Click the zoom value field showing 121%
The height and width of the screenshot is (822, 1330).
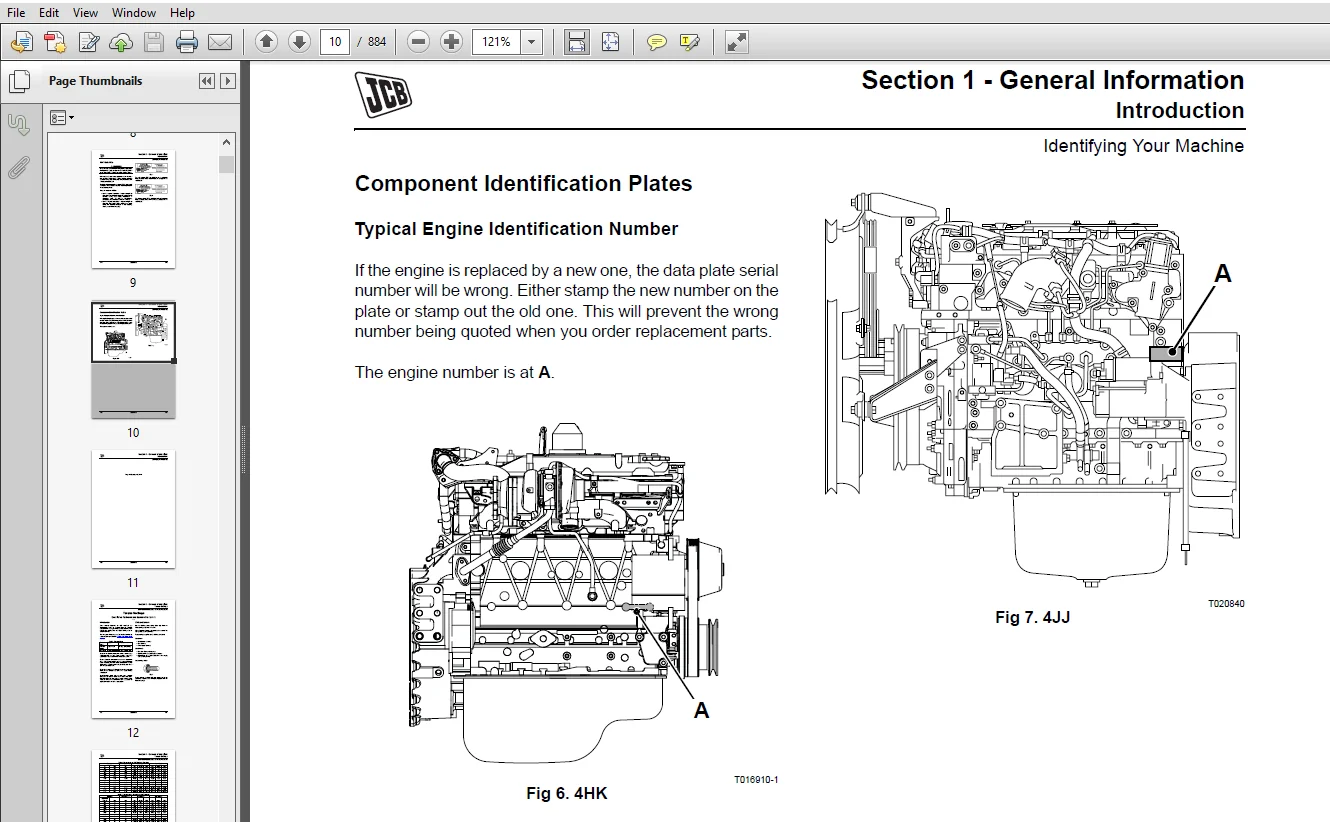496,42
